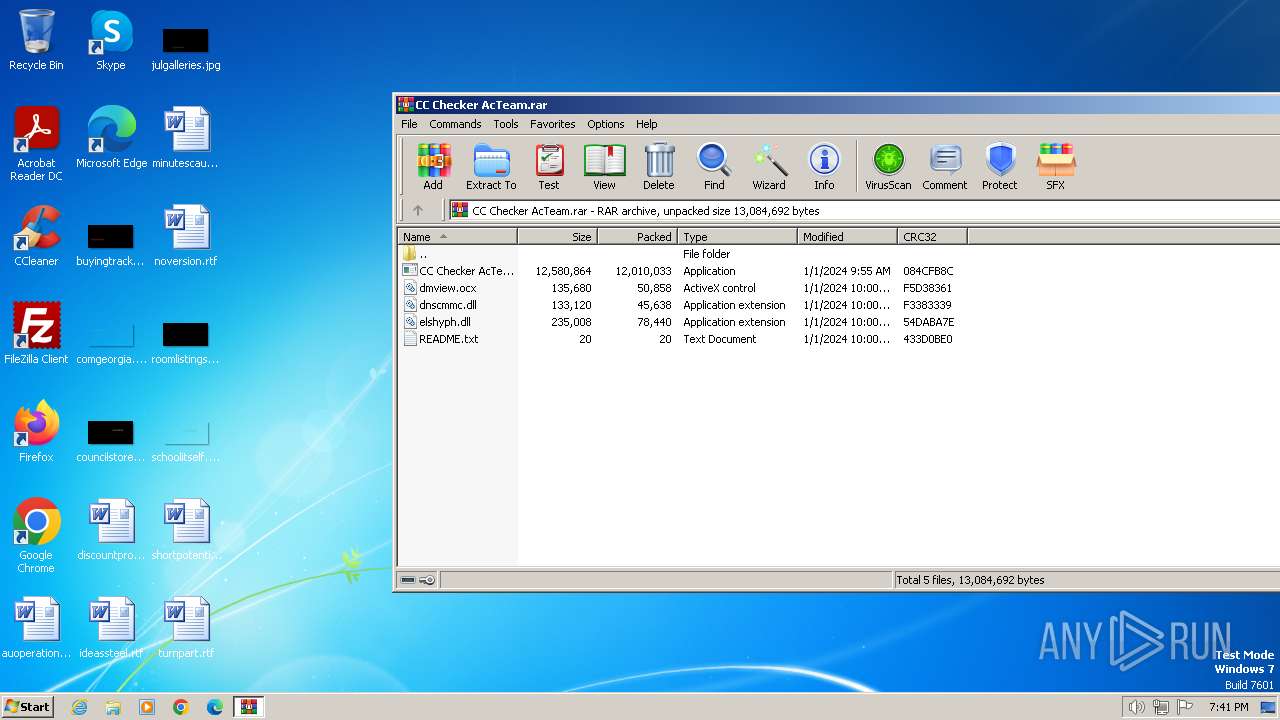Image resolution: width=1280 pixels, height=720 pixels.
Task: Open Windows Explorer from the taskbar
Action: click(x=113, y=707)
